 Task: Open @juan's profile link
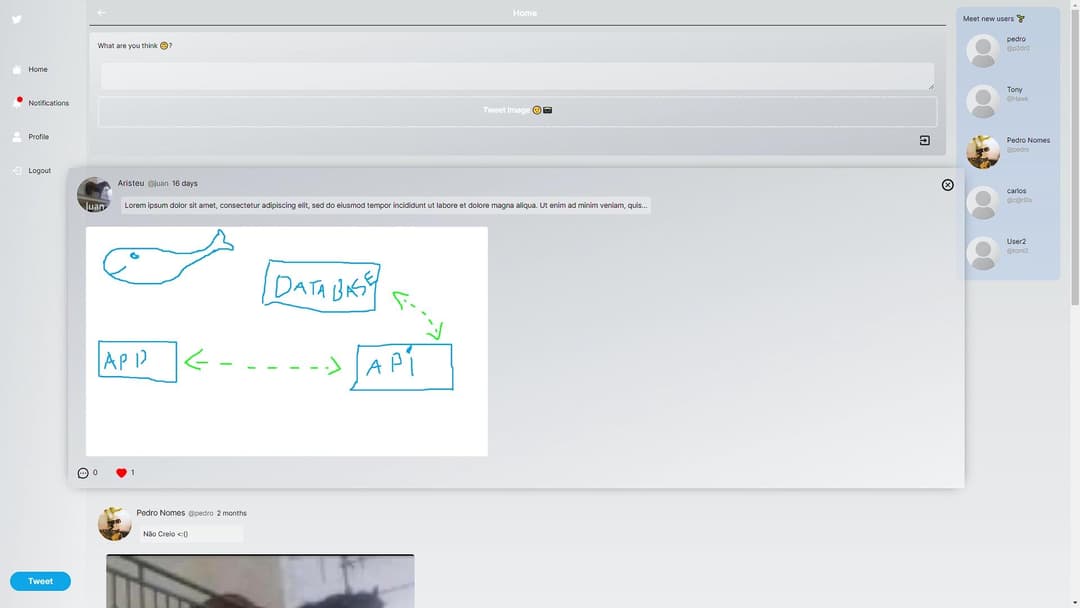[157, 183]
